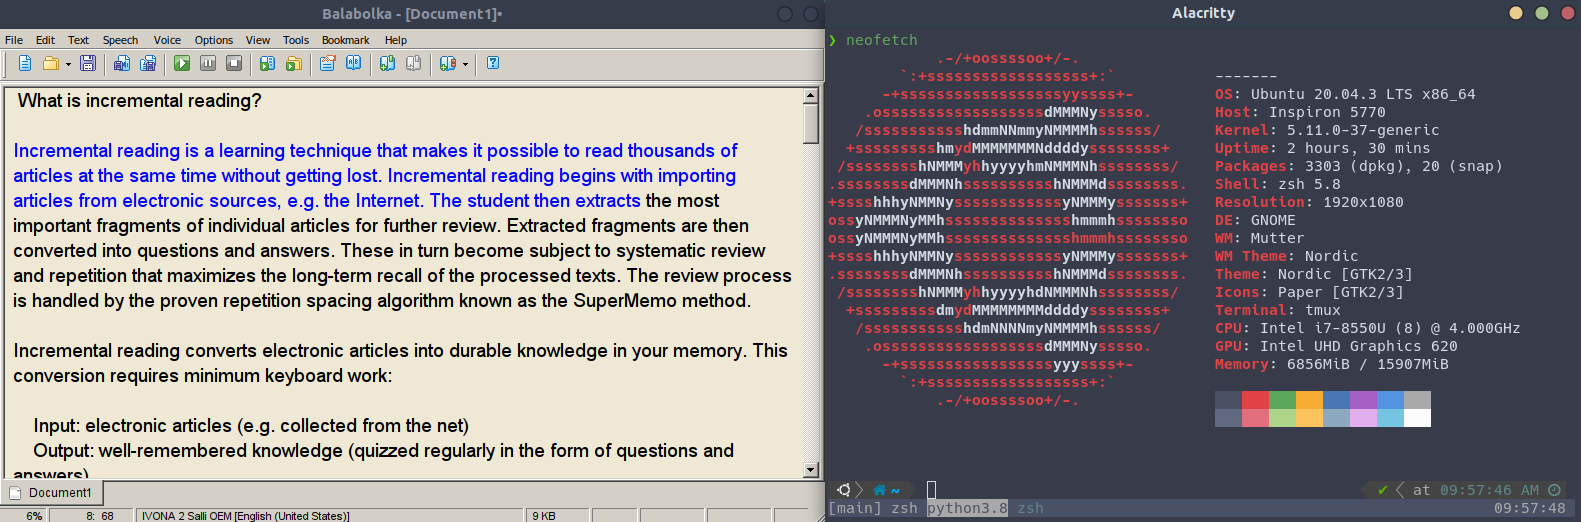Click the greyed-out go to bookmark icon
Screen dimensions: 1581x522
point(413,63)
